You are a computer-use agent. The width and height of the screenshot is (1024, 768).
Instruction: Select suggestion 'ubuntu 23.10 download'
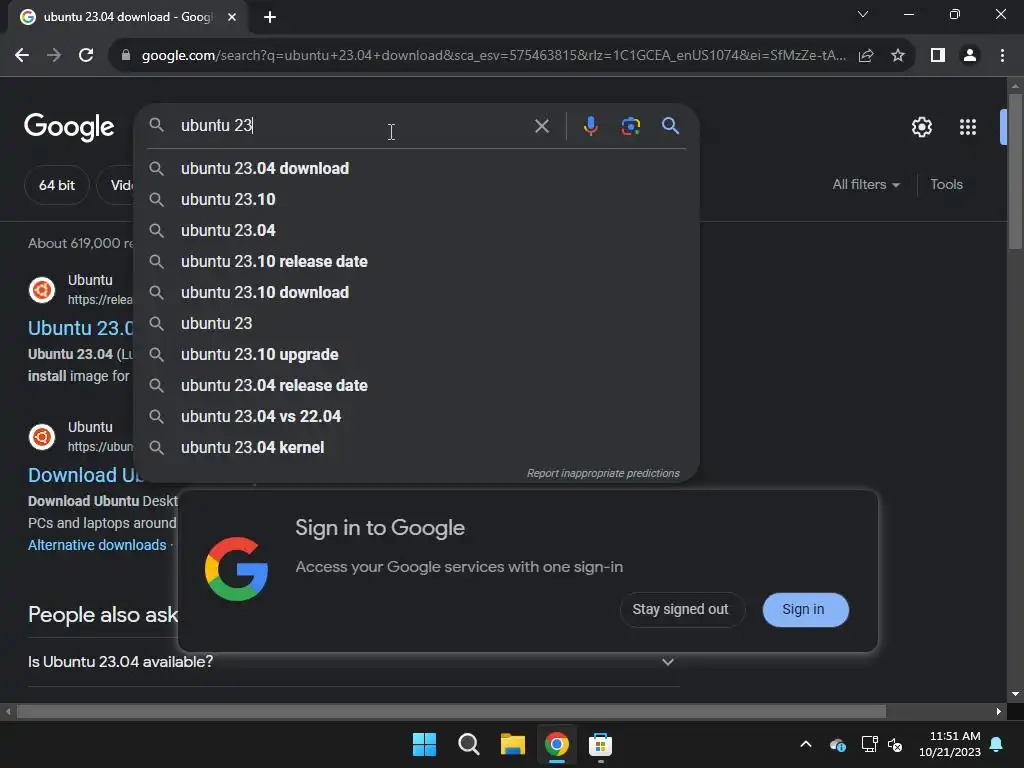coord(416,293)
